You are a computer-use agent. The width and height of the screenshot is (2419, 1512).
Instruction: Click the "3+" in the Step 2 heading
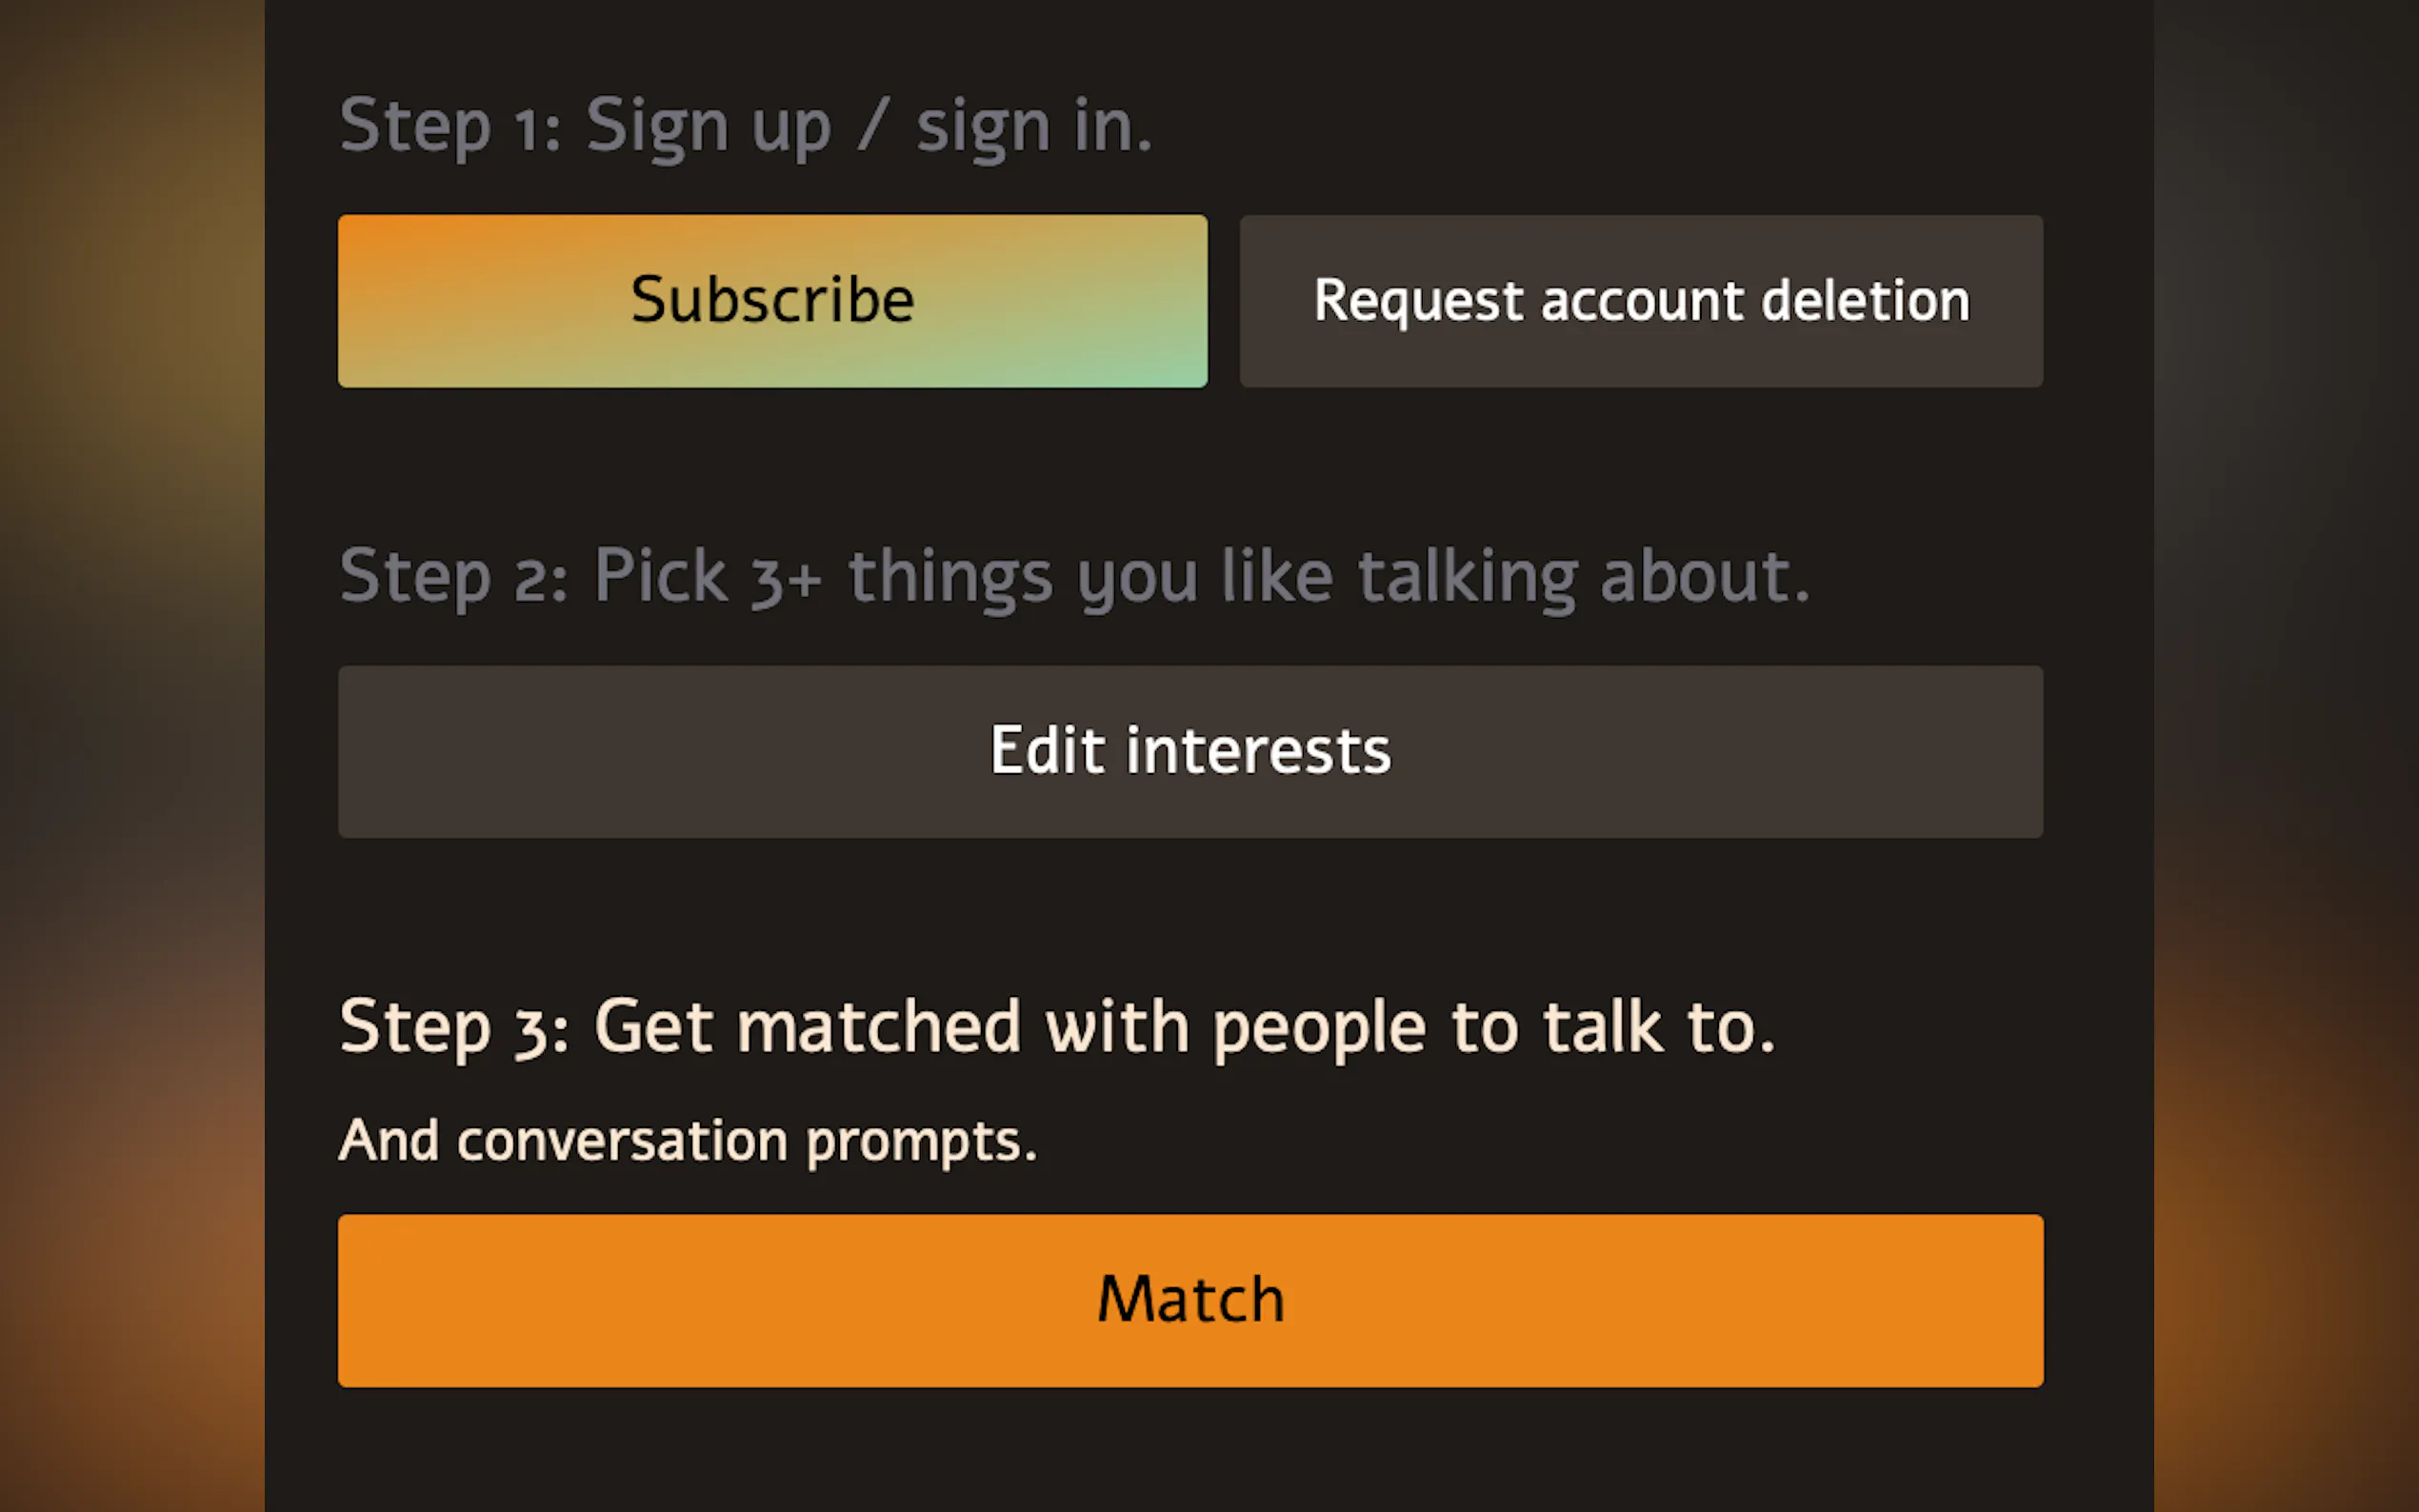[x=786, y=579]
